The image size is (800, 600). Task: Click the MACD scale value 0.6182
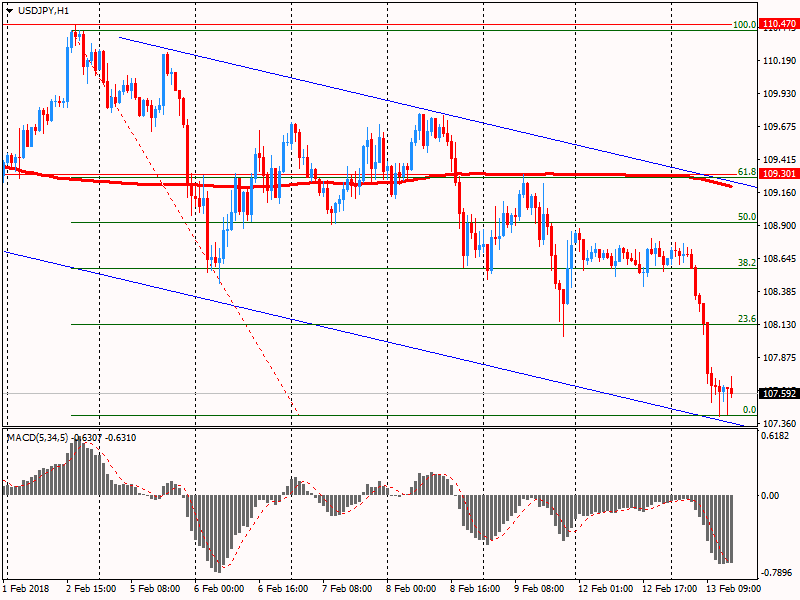tap(774, 436)
